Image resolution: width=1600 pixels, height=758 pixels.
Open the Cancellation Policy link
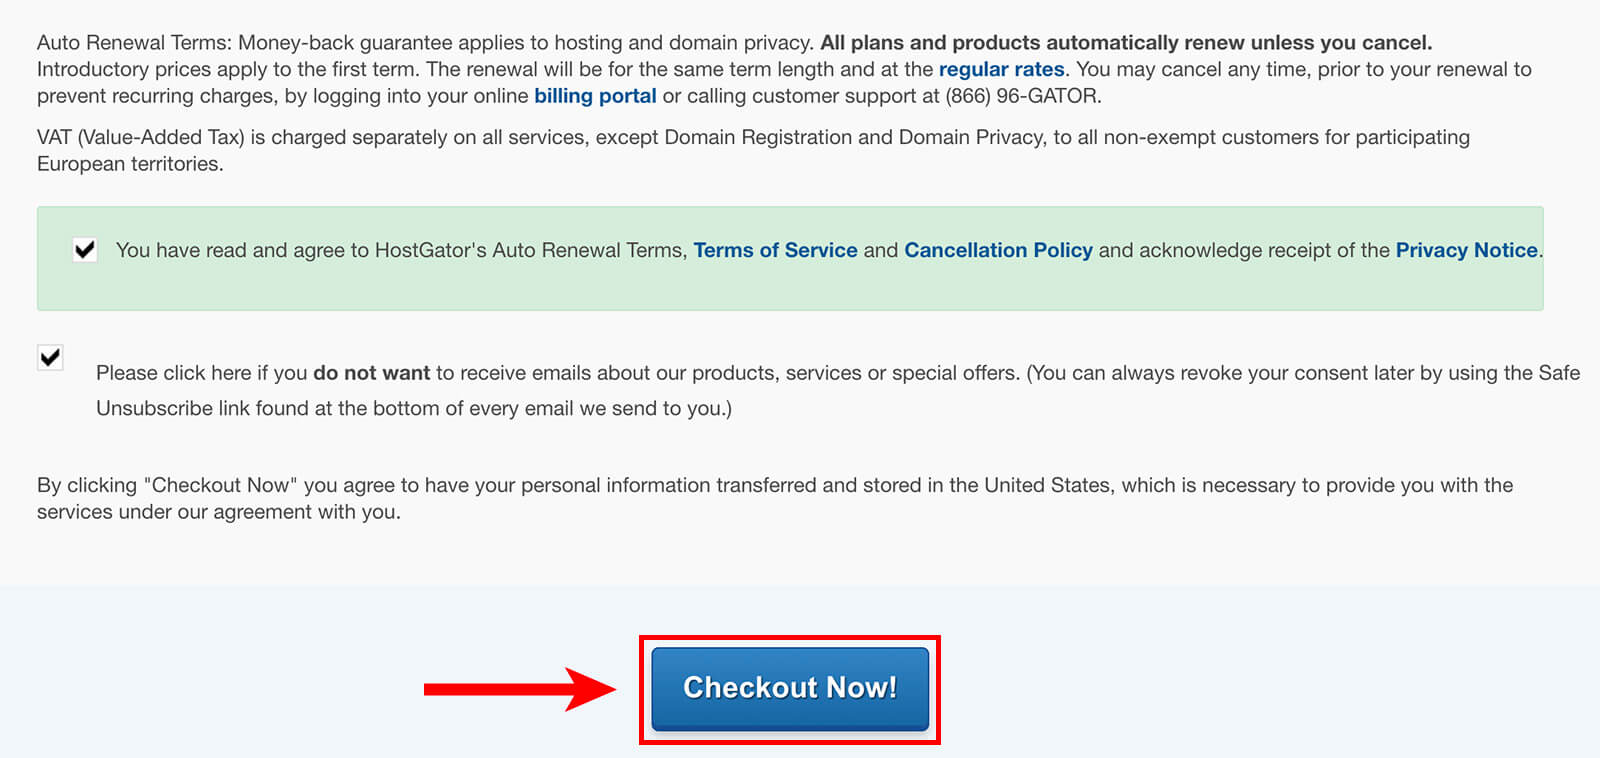click(998, 250)
